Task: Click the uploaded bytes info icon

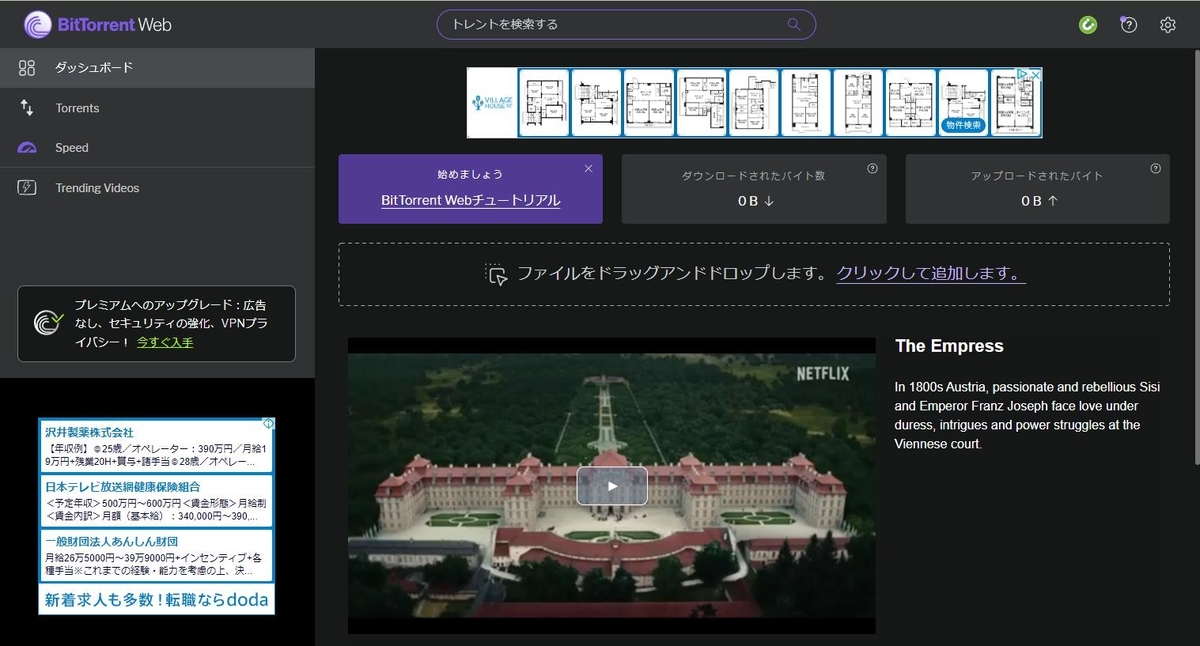Action: [1155, 169]
